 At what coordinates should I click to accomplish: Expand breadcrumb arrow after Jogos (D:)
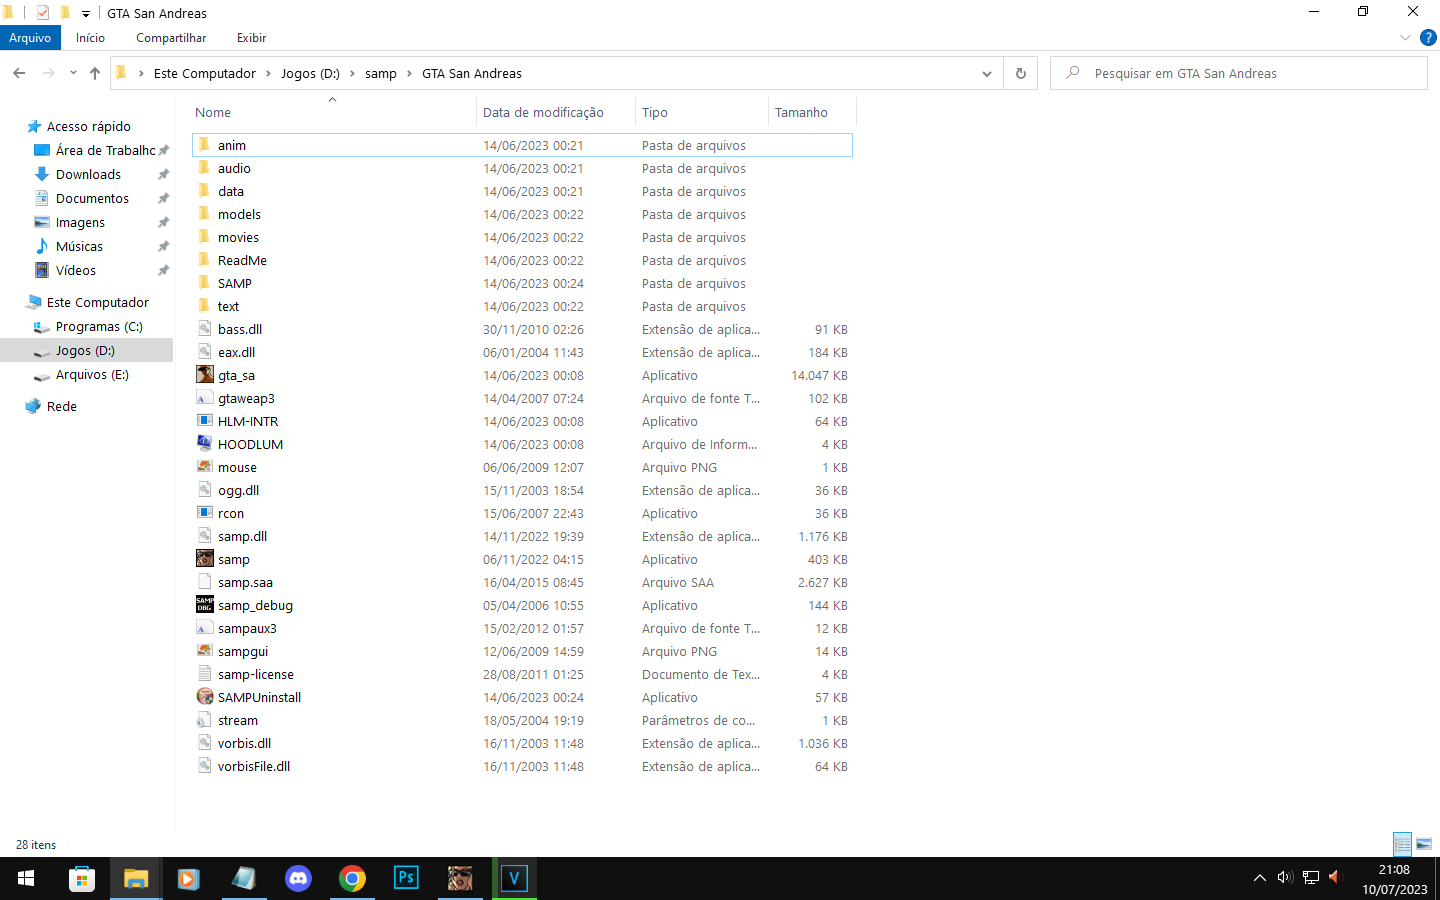click(x=352, y=73)
